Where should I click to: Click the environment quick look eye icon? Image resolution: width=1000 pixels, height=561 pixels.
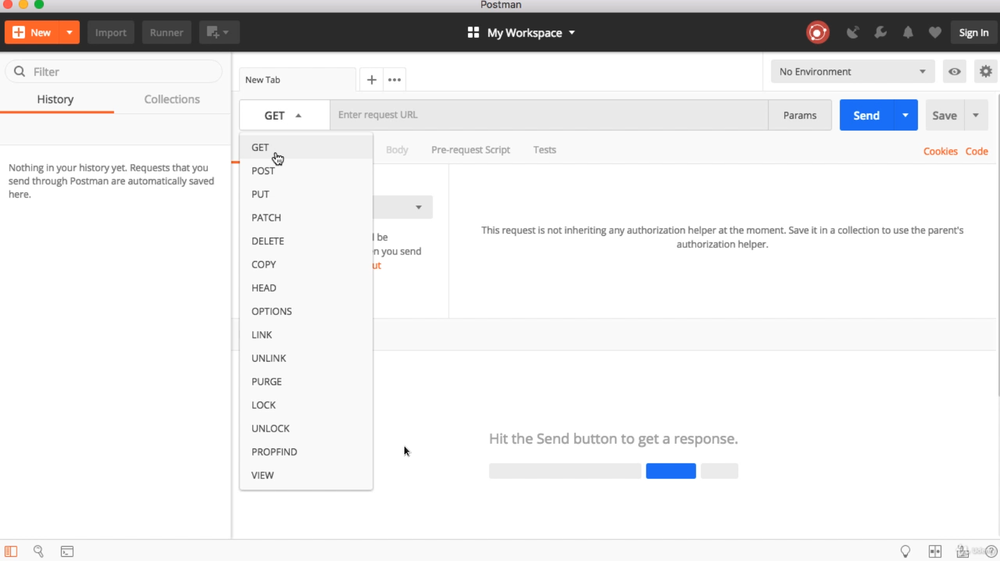[x=955, y=72]
